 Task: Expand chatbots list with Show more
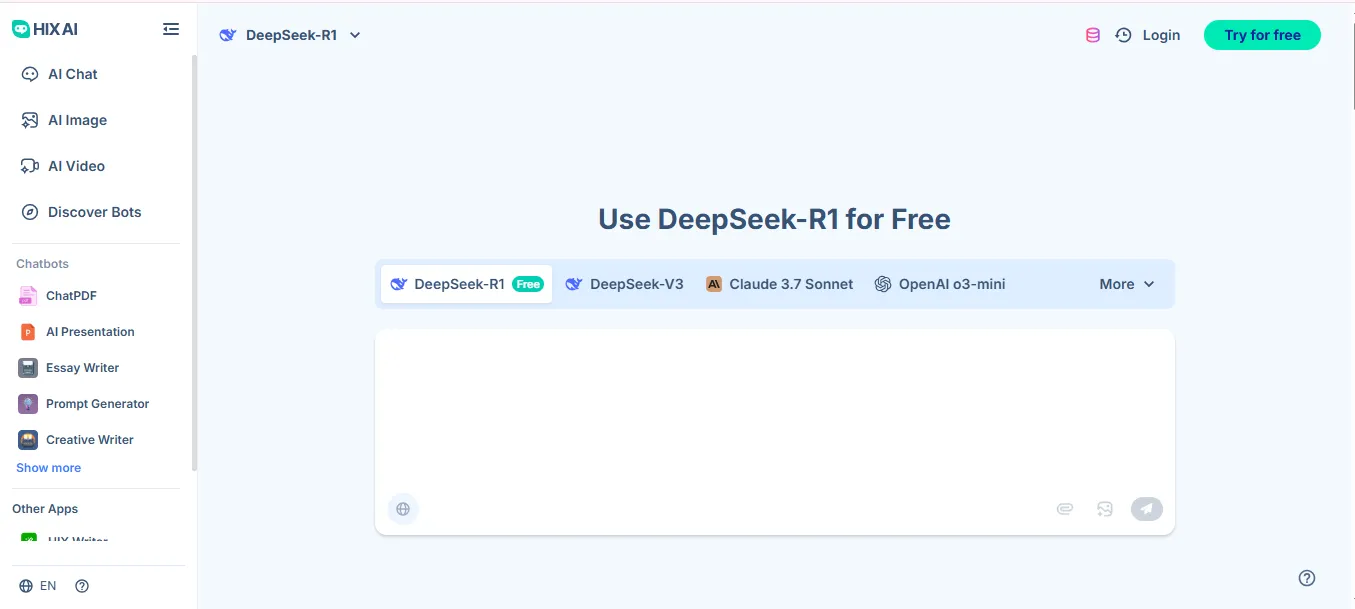tap(48, 468)
